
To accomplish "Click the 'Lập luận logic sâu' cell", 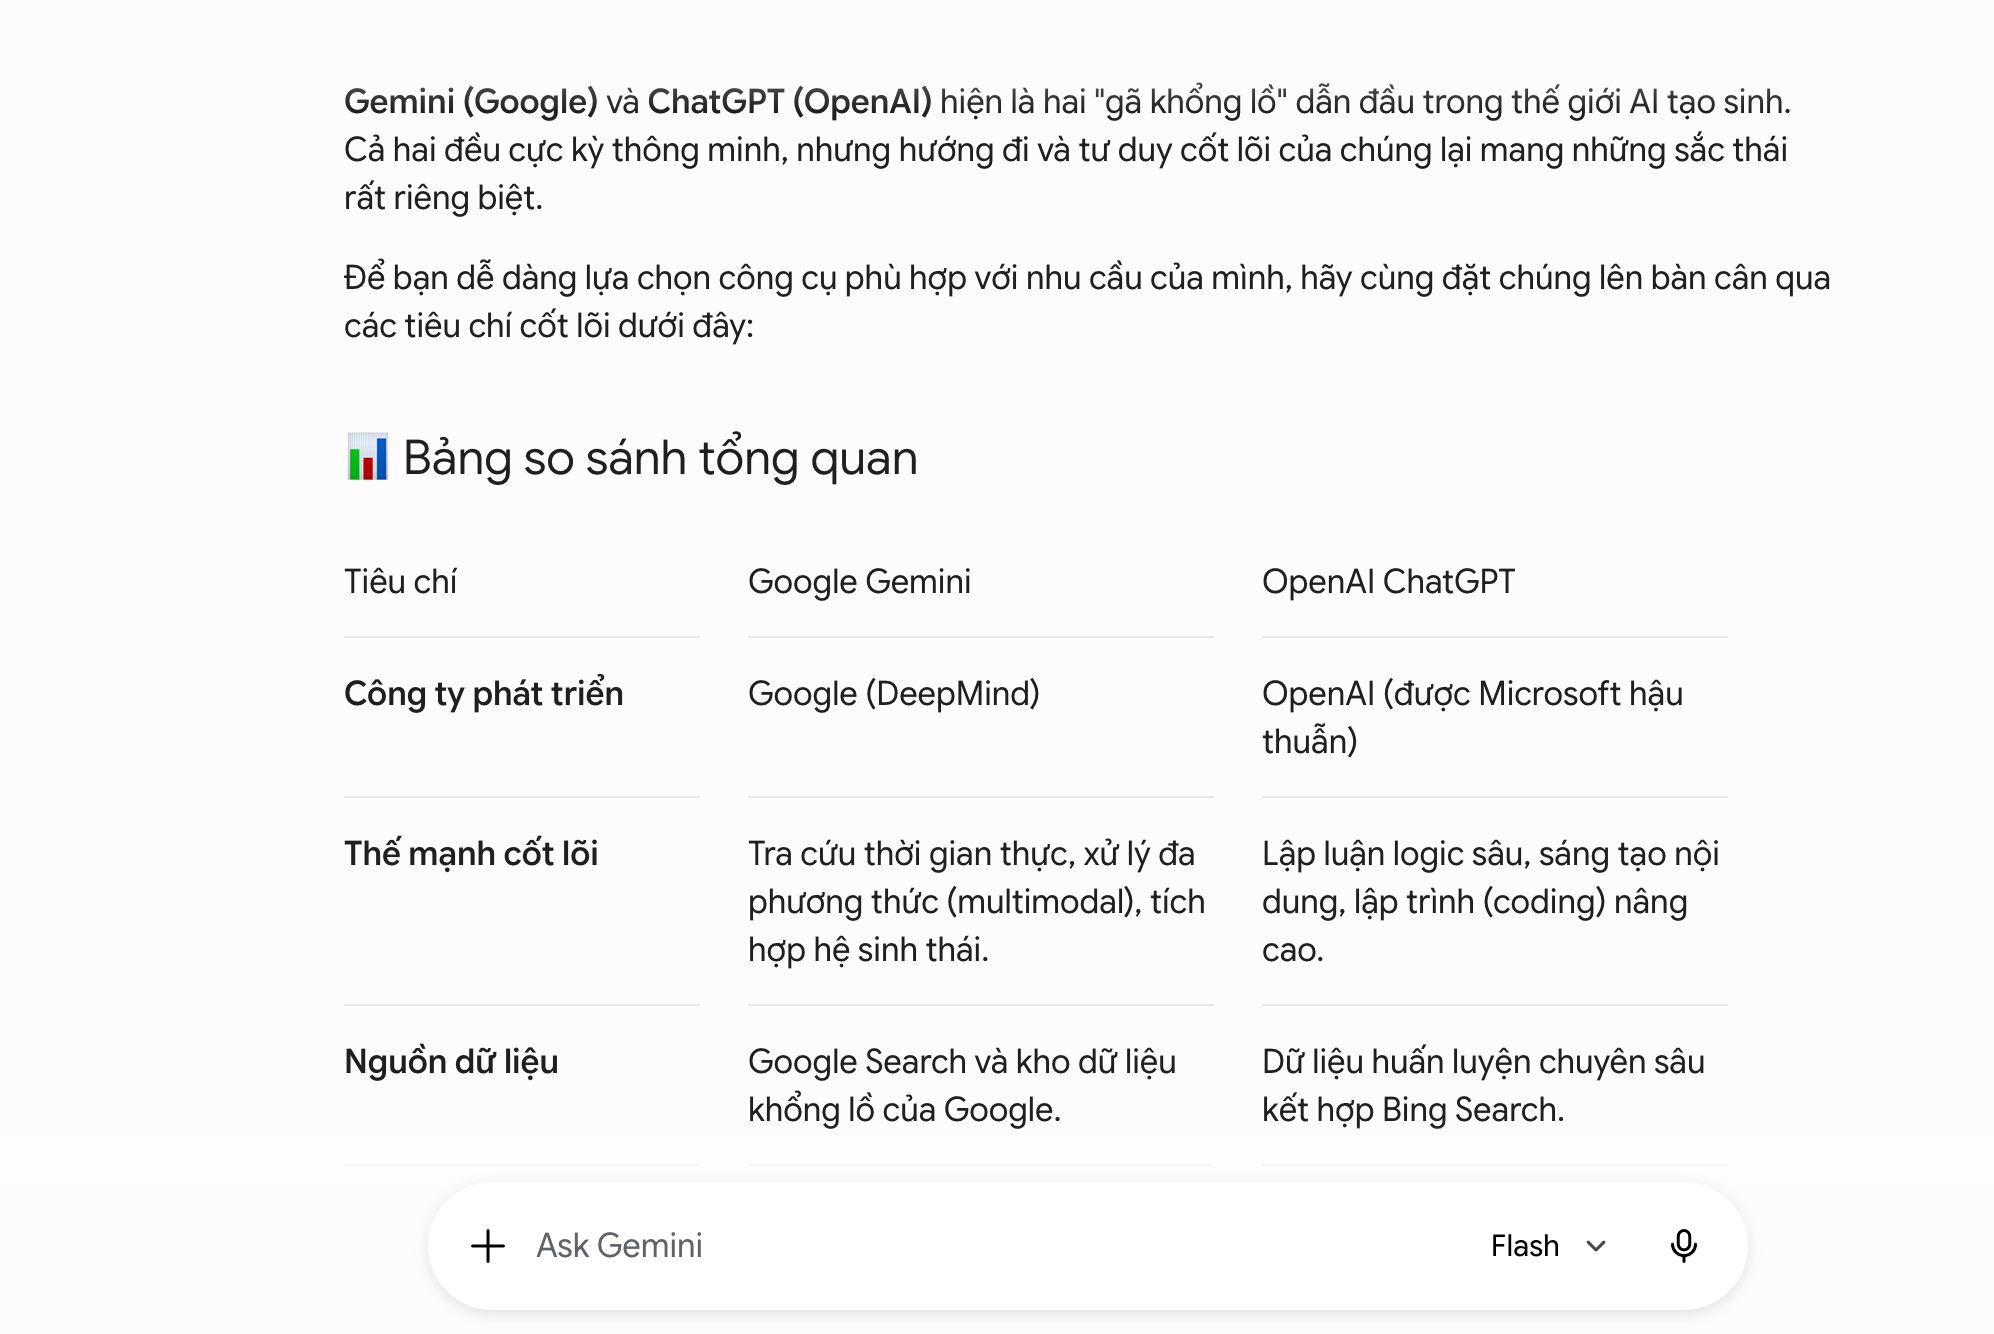I will pyautogui.click(x=1490, y=902).
